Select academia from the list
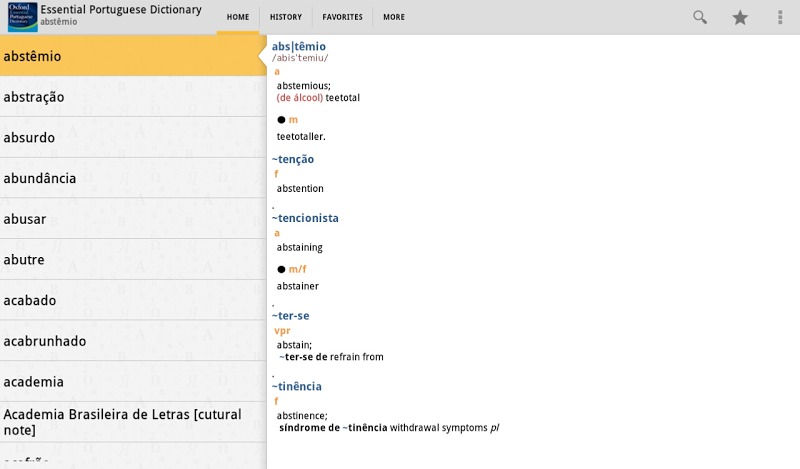This screenshot has height=469, width=800. 132,382
